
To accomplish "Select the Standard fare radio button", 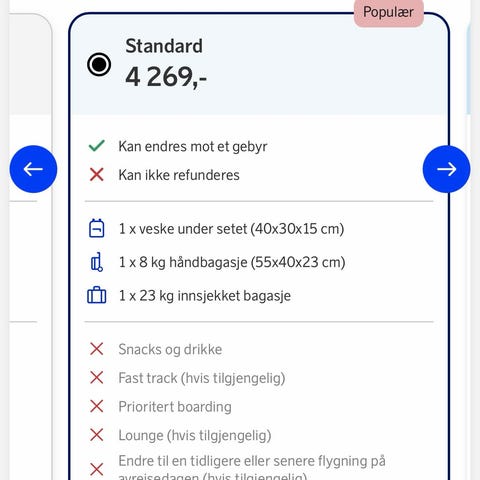I will pos(99,64).
